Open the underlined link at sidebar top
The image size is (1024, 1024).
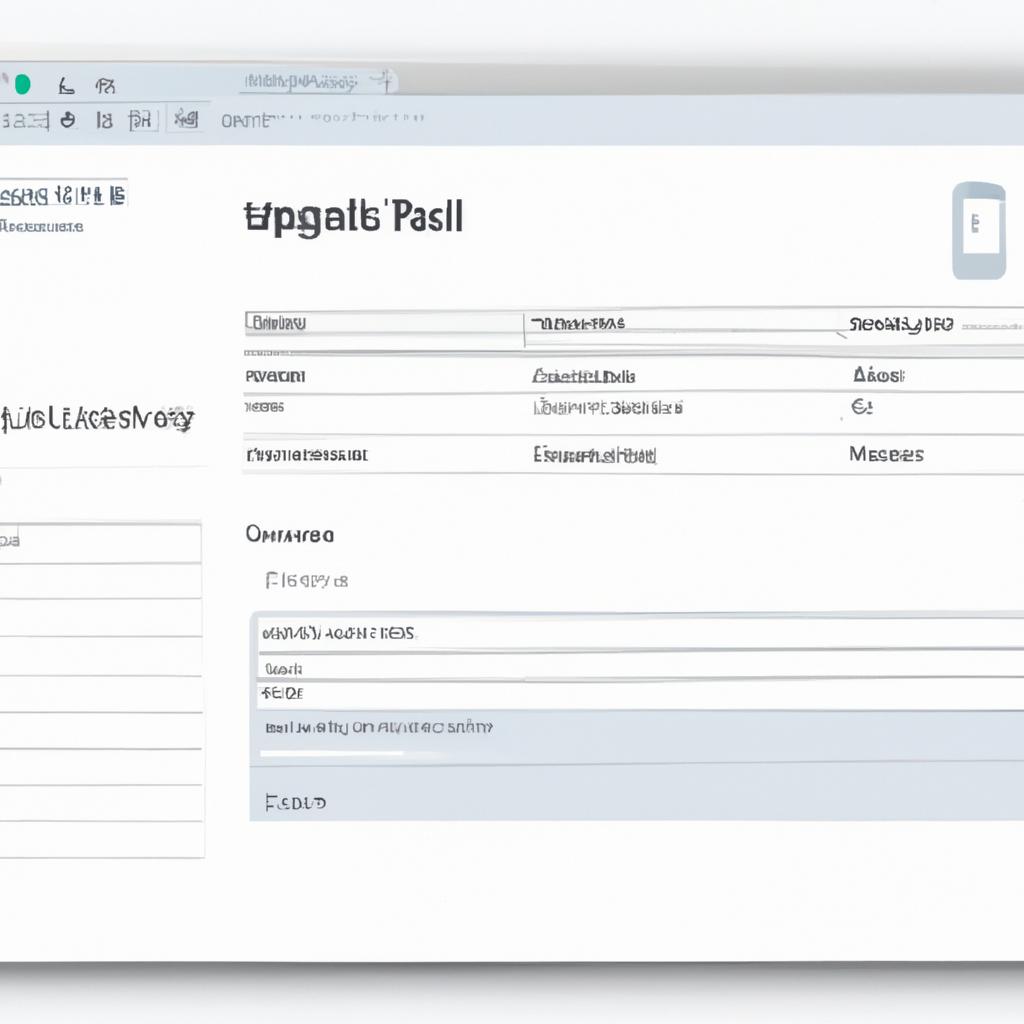pyautogui.click(x=63, y=195)
